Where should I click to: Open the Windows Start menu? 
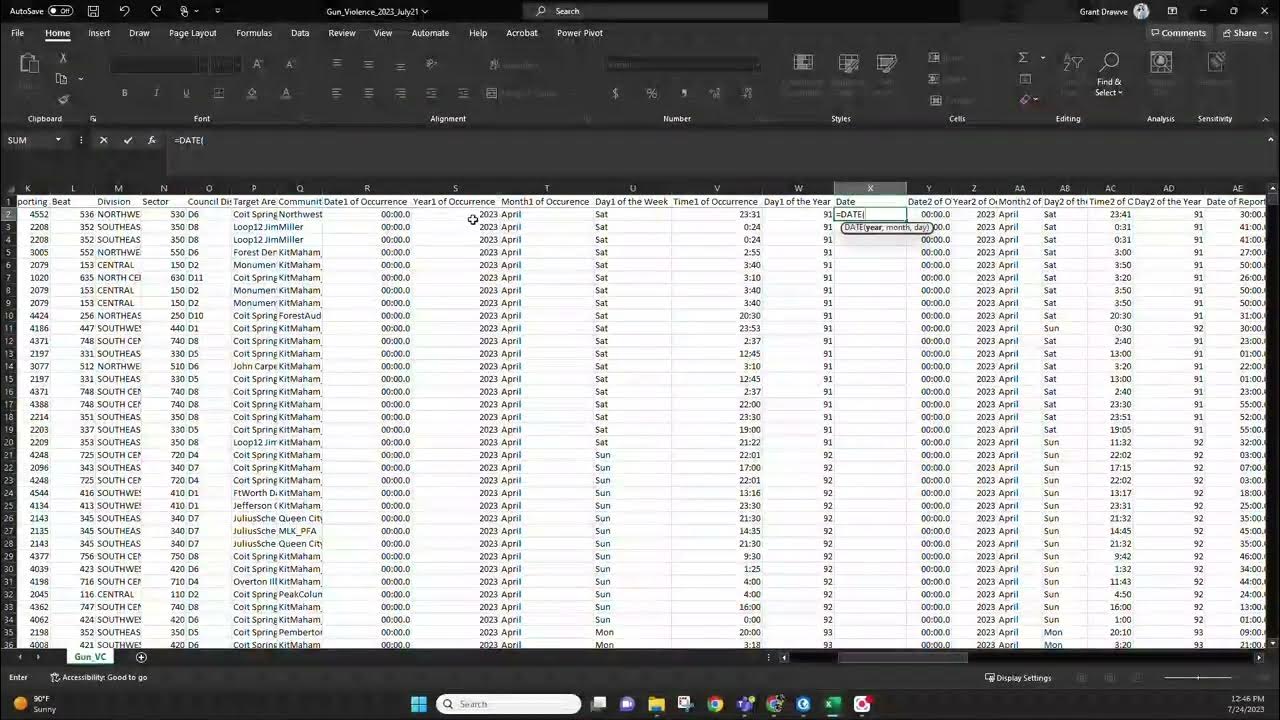(x=419, y=704)
